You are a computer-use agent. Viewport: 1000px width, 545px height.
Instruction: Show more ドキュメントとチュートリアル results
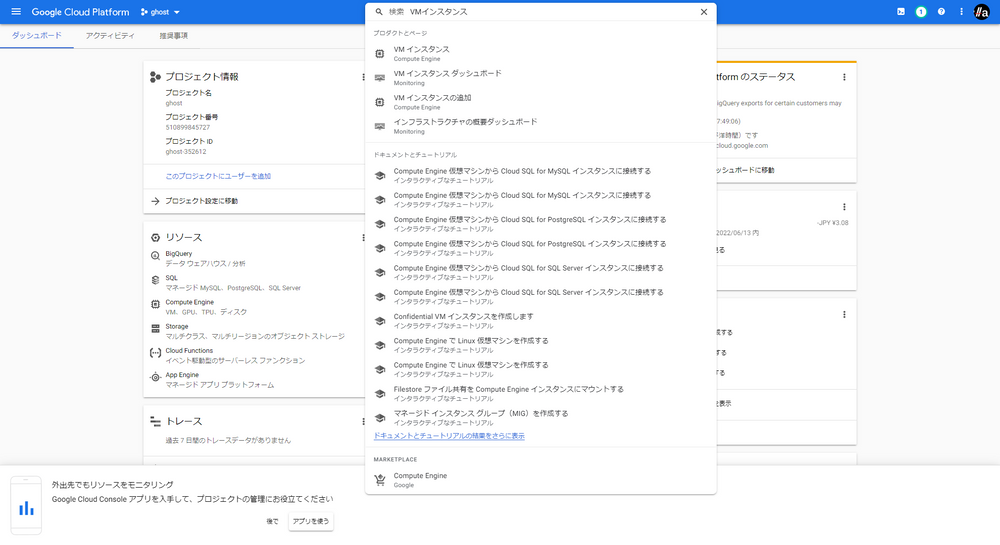448,436
